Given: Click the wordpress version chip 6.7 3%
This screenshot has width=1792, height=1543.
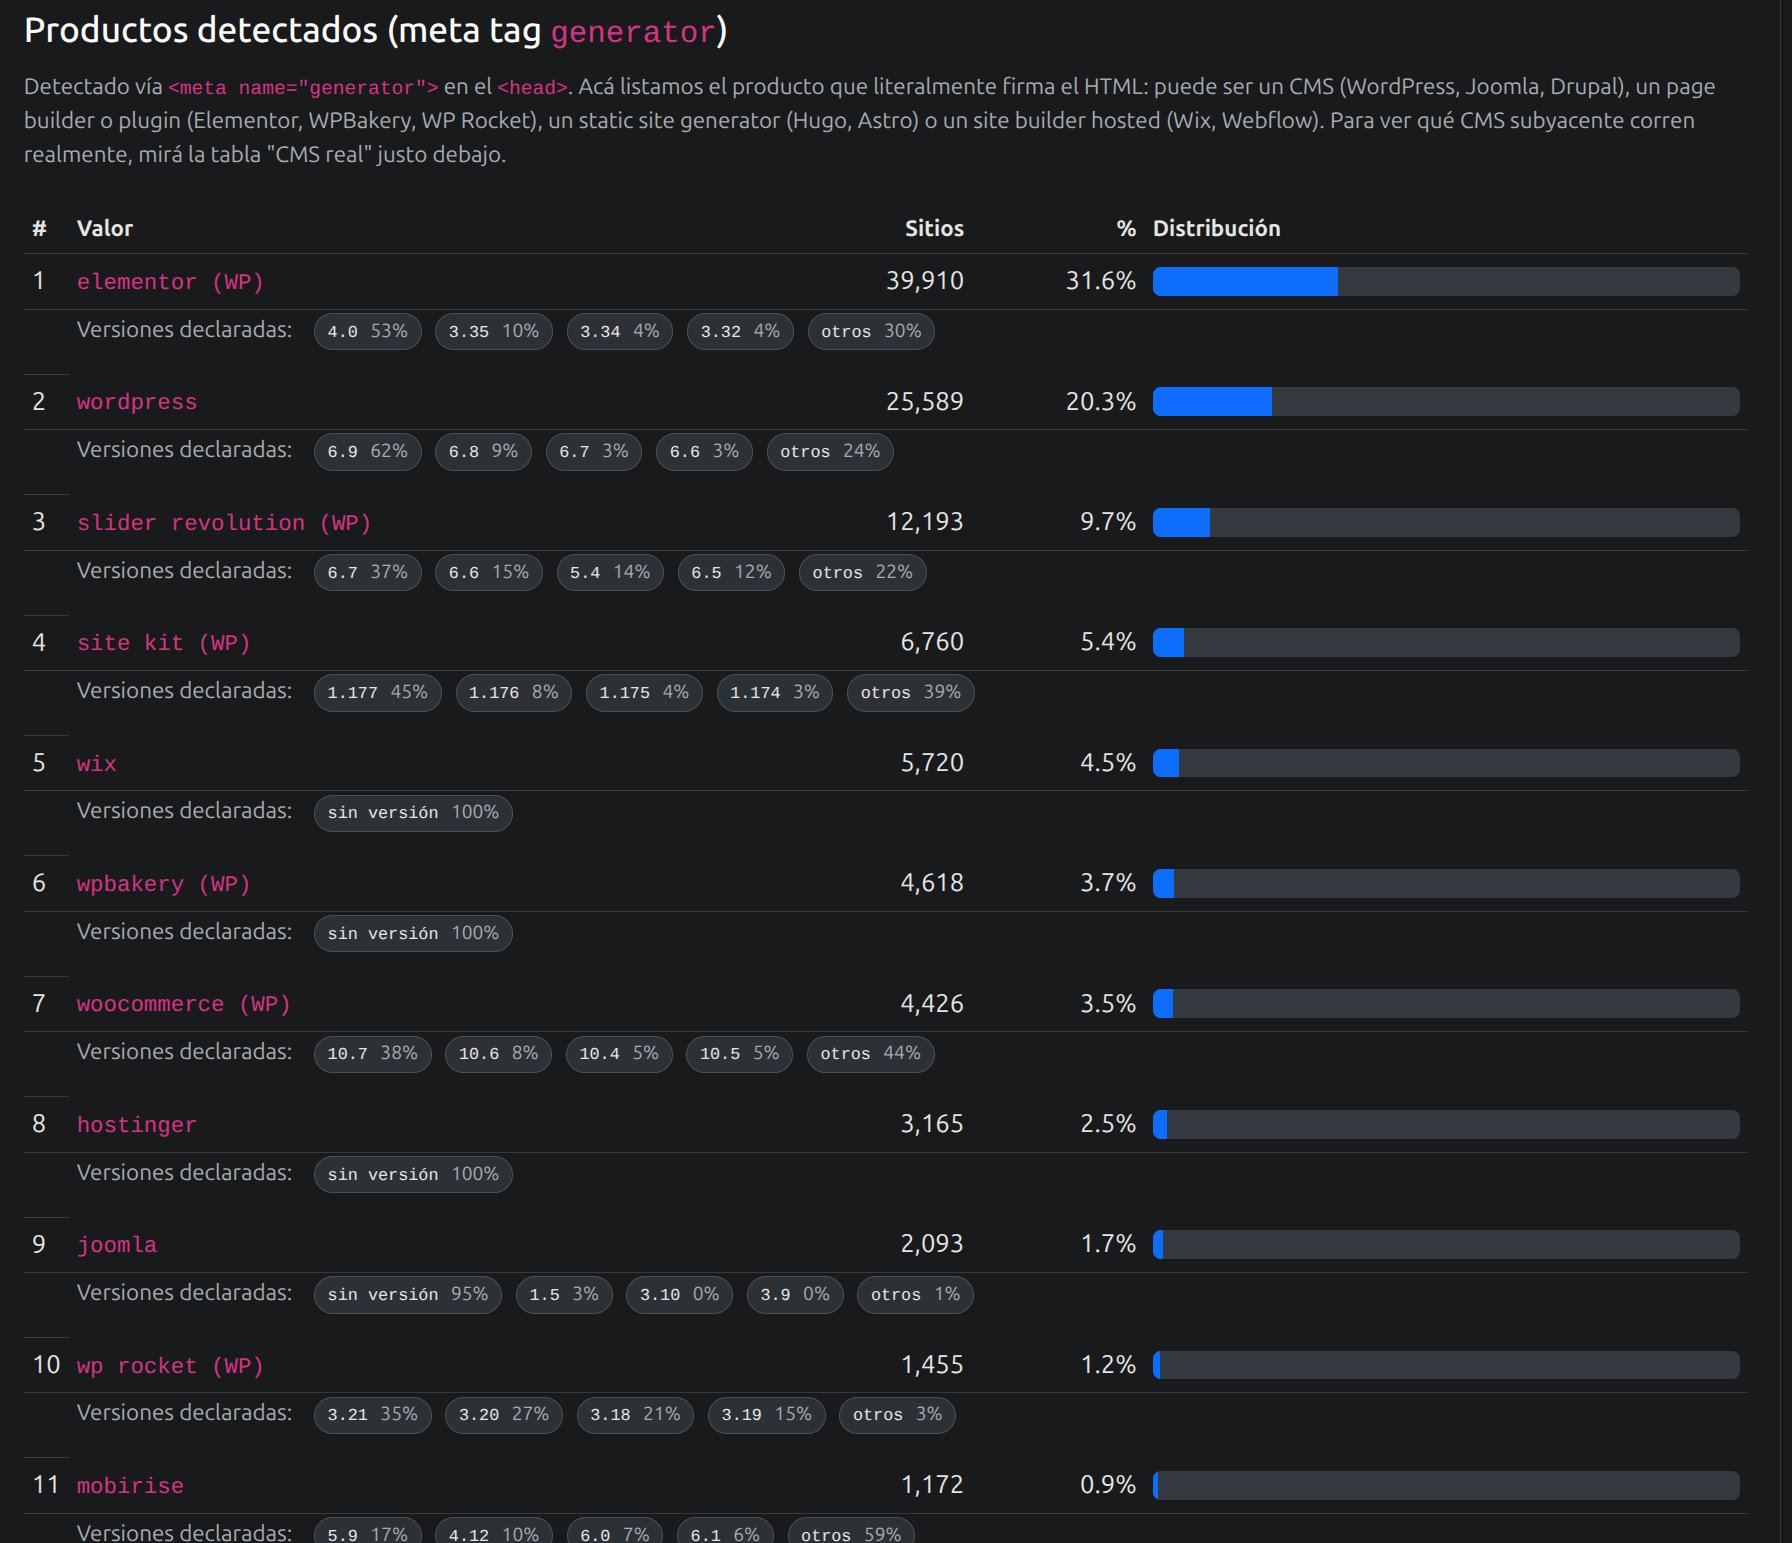Looking at the screenshot, I should [x=594, y=452].
